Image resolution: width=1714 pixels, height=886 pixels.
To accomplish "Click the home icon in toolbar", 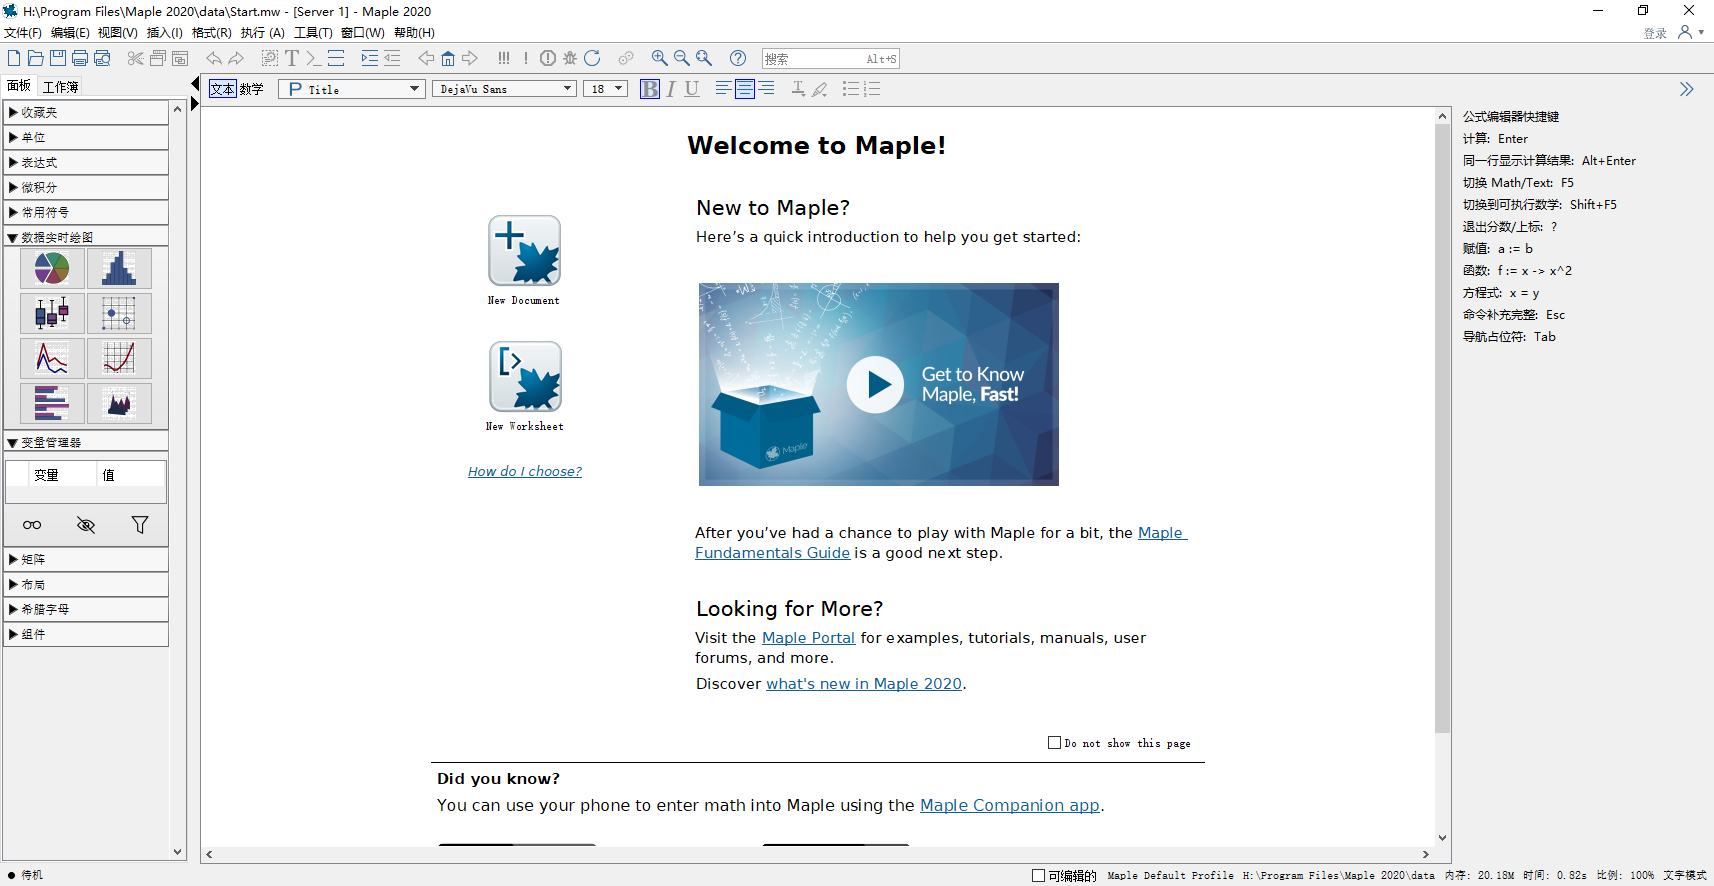I will click(x=448, y=59).
